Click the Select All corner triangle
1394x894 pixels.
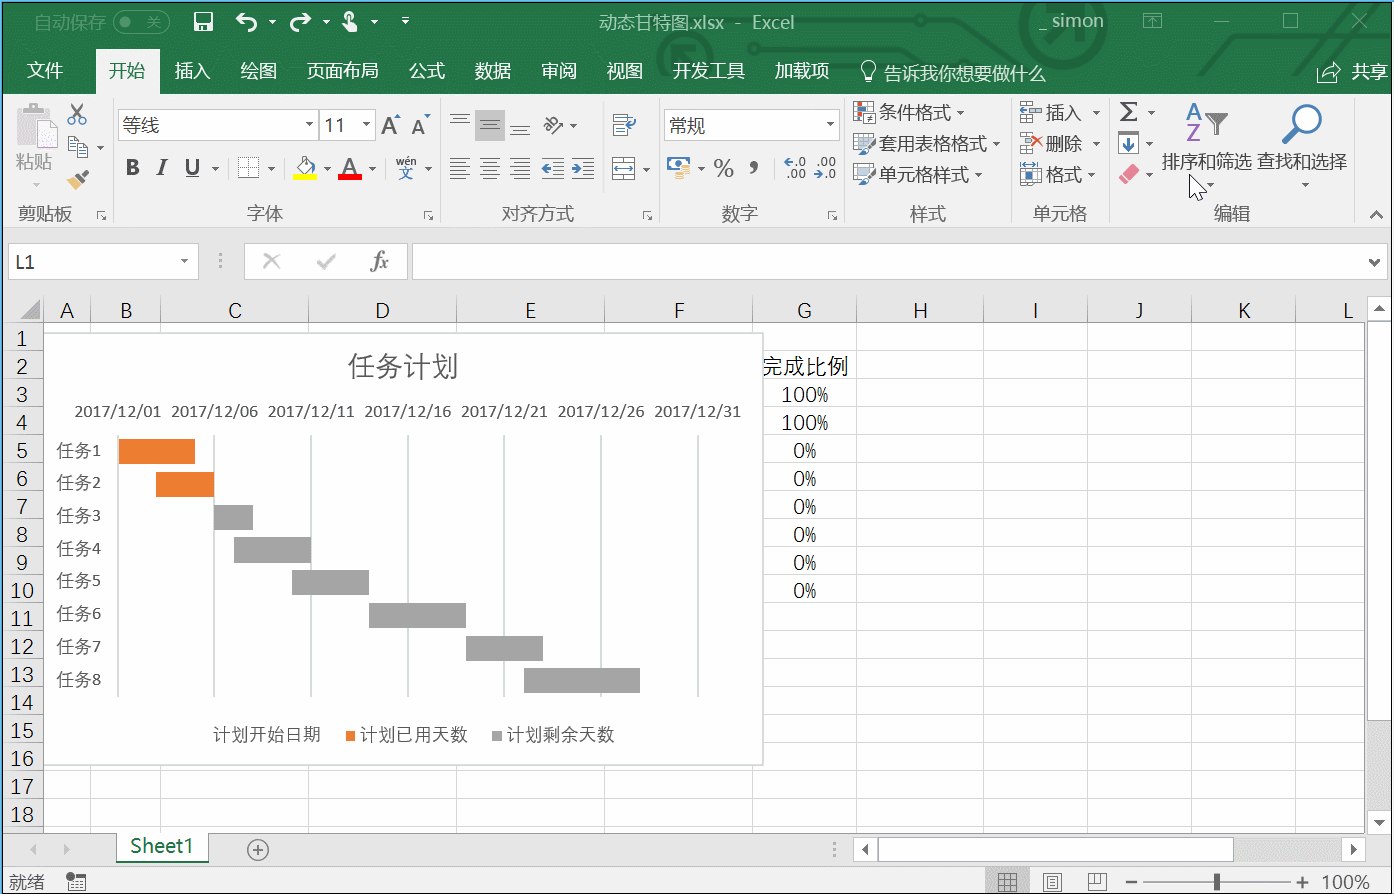tap(29, 310)
